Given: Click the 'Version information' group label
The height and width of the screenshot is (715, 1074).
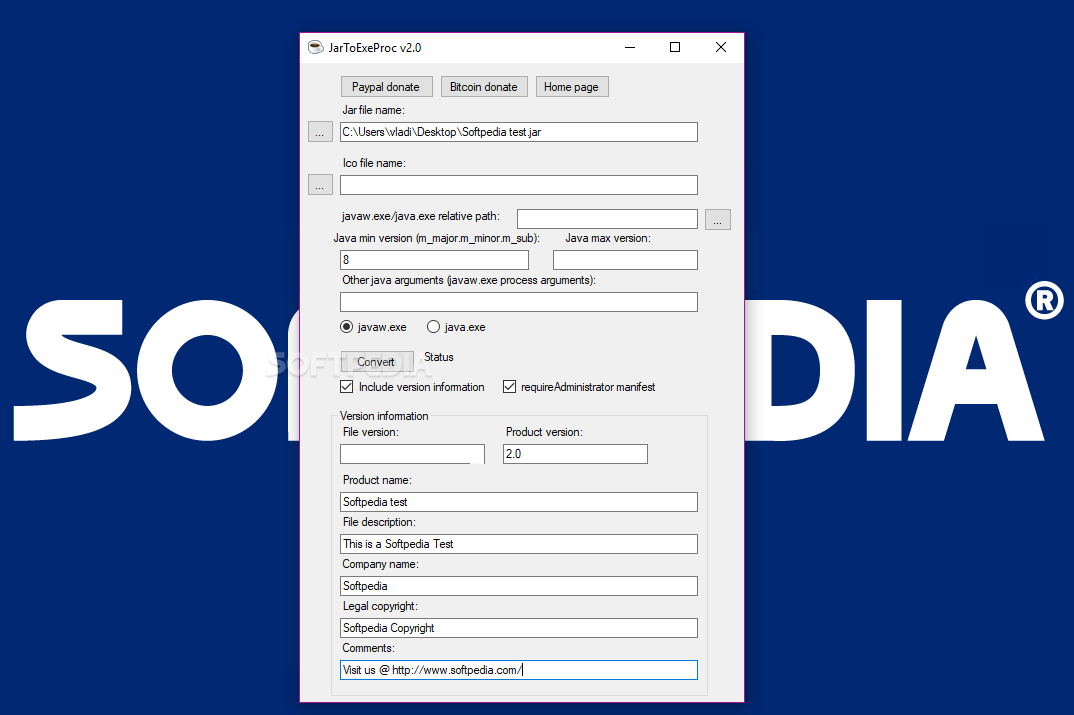Looking at the screenshot, I should (x=384, y=416).
